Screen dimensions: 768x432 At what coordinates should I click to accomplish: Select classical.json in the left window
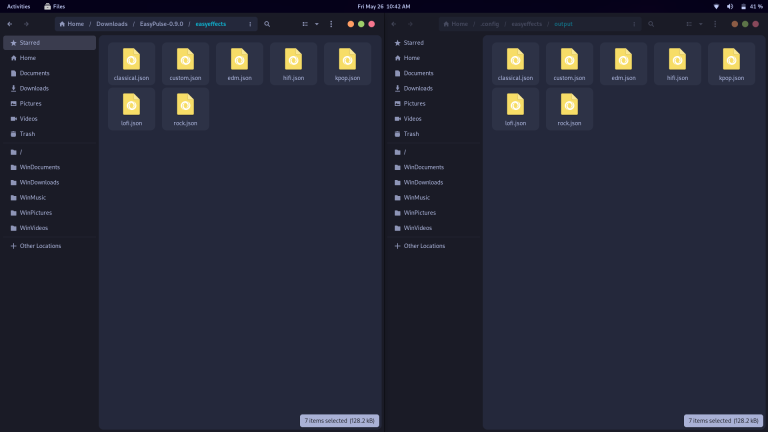pos(131,63)
